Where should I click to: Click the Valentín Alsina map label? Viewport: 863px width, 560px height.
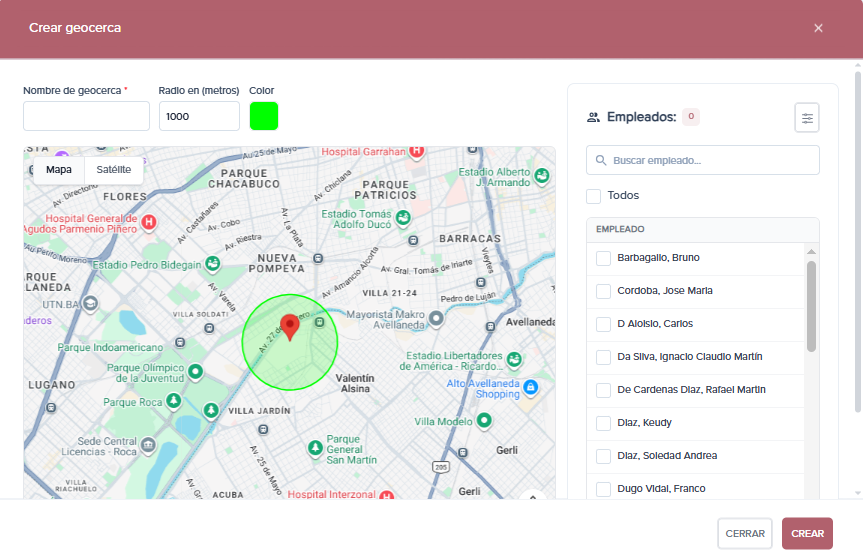pos(355,383)
